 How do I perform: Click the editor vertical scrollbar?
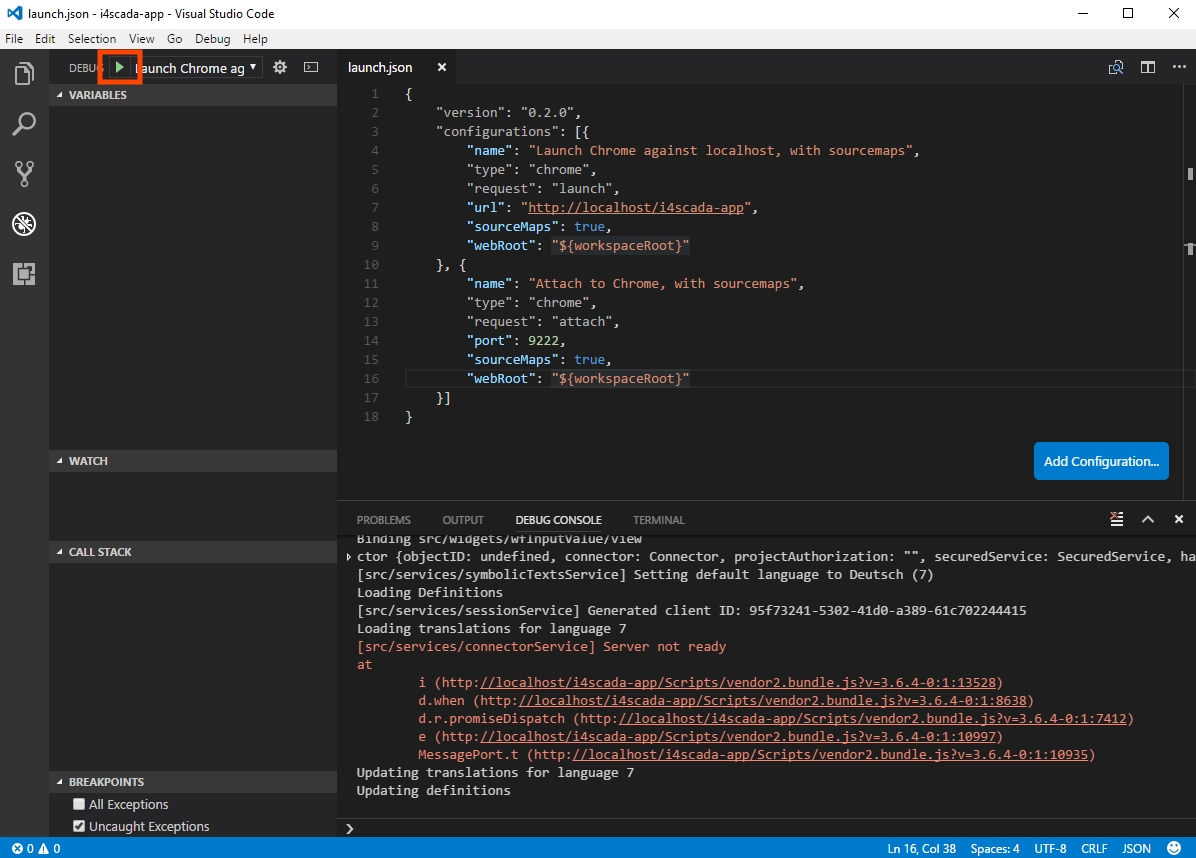tap(1190, 290)
